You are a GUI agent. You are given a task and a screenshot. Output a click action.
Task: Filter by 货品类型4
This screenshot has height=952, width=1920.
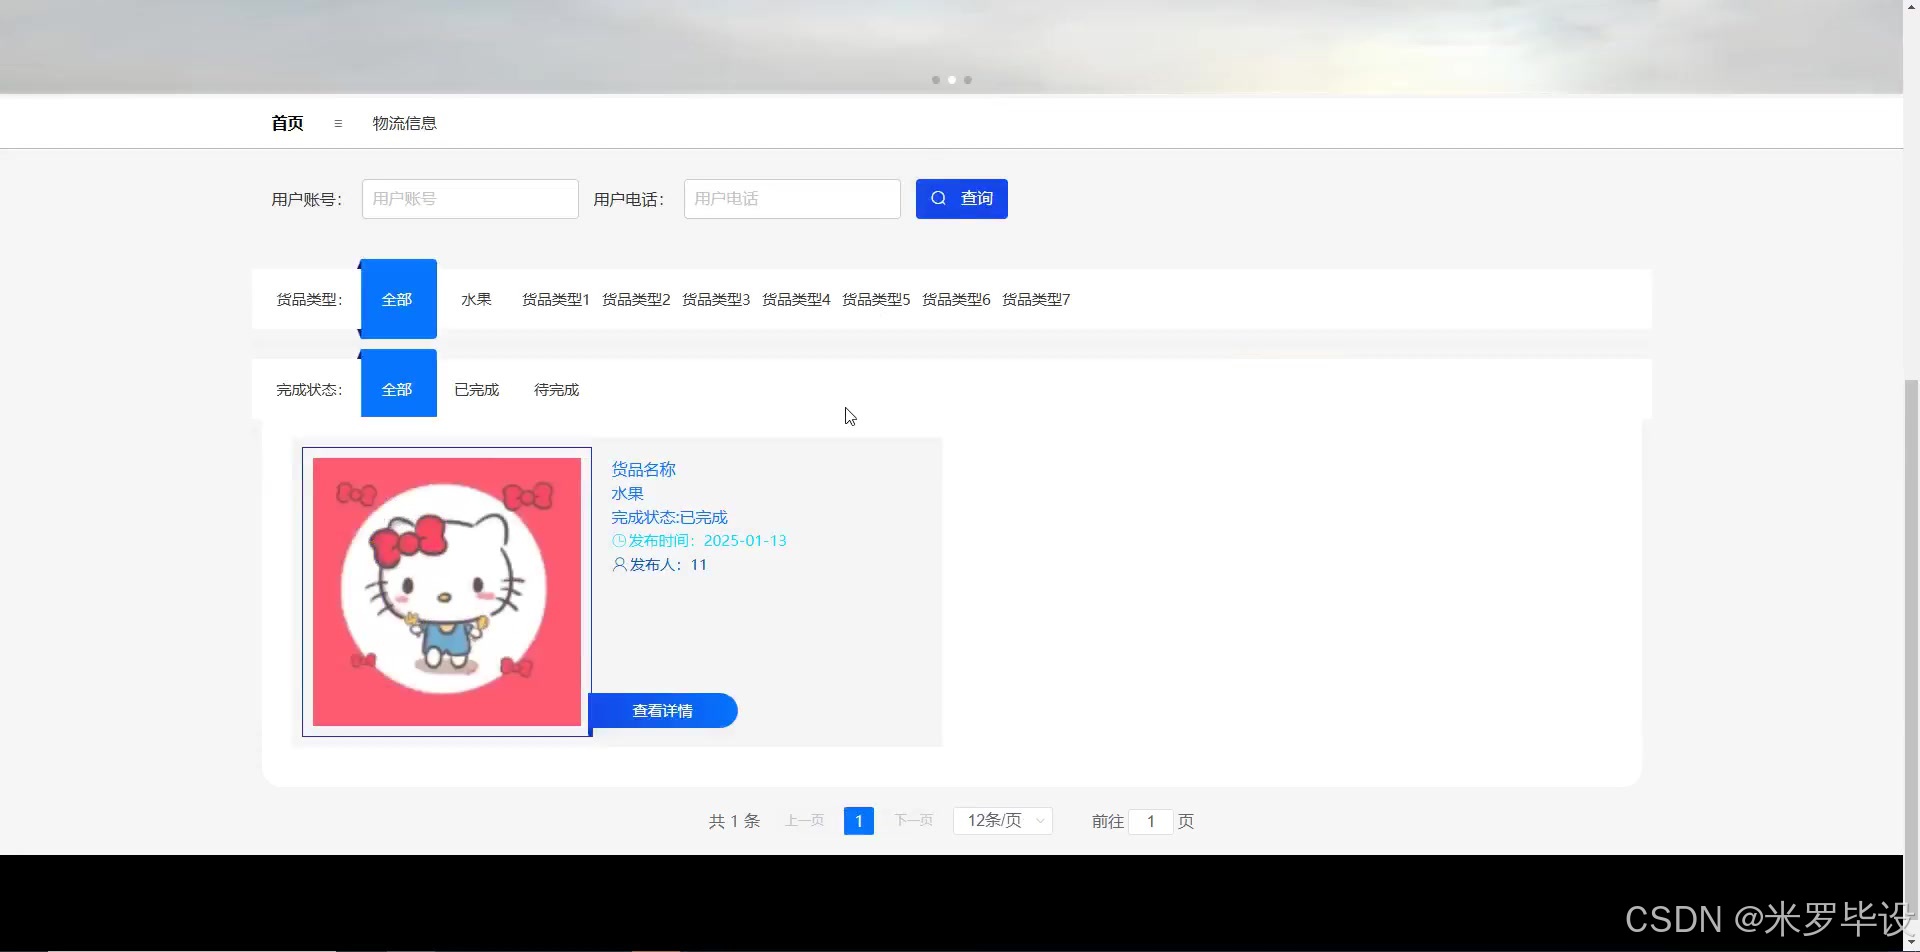click(x=796, y=299)
